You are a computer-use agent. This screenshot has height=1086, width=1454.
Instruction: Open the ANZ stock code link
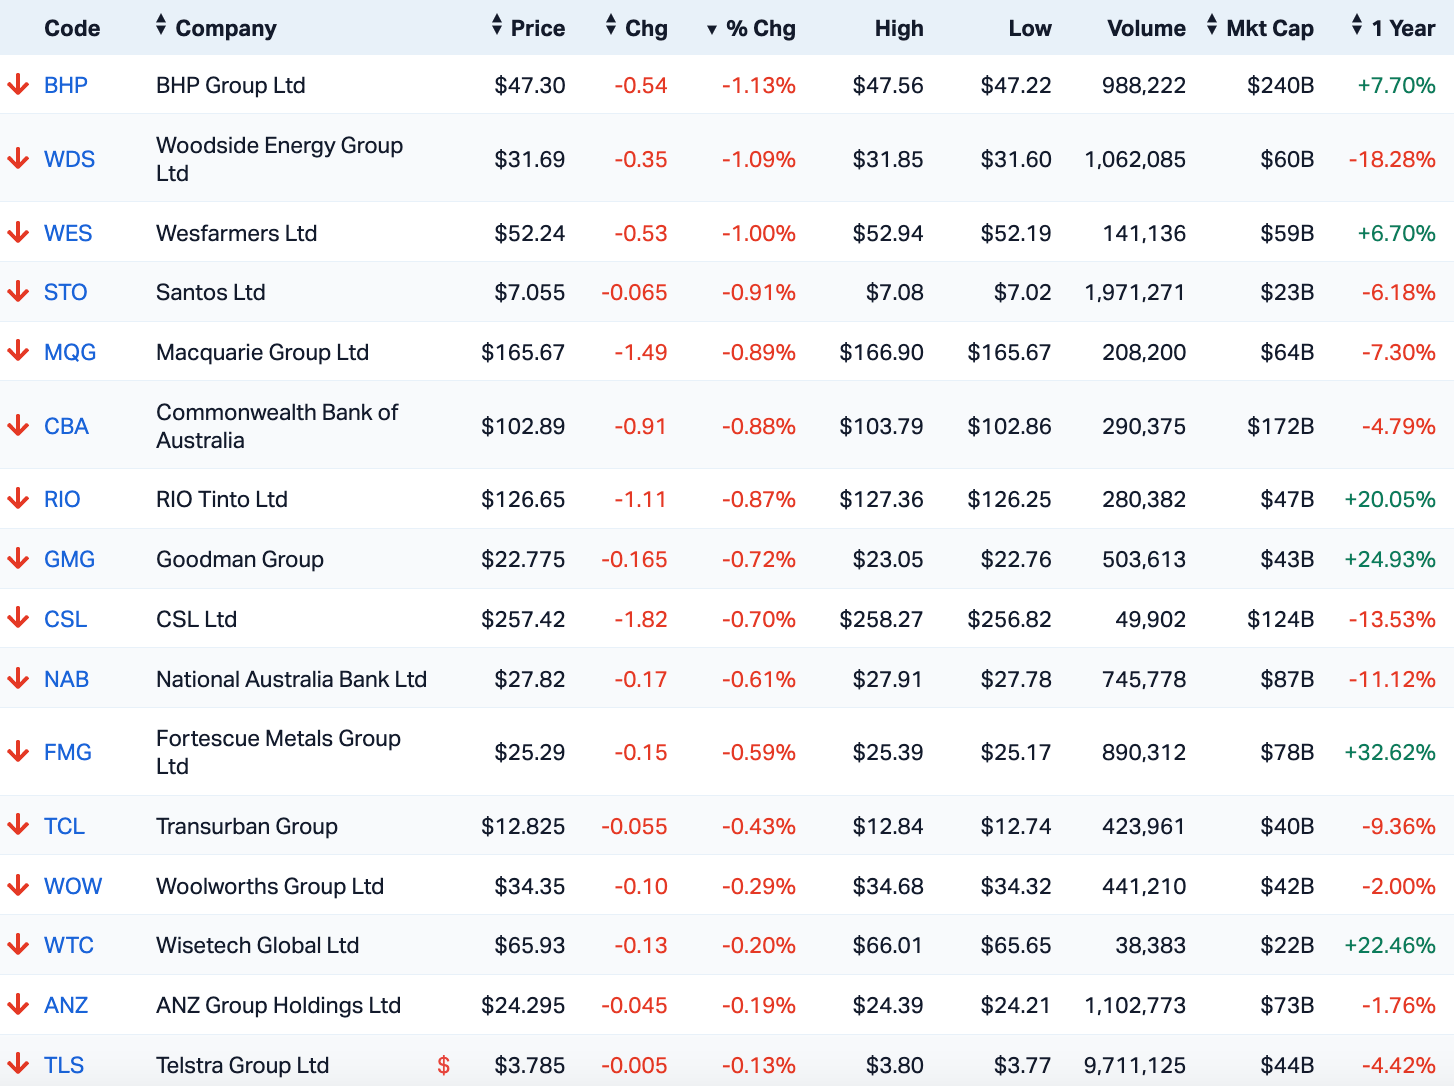click(66, 1005)
